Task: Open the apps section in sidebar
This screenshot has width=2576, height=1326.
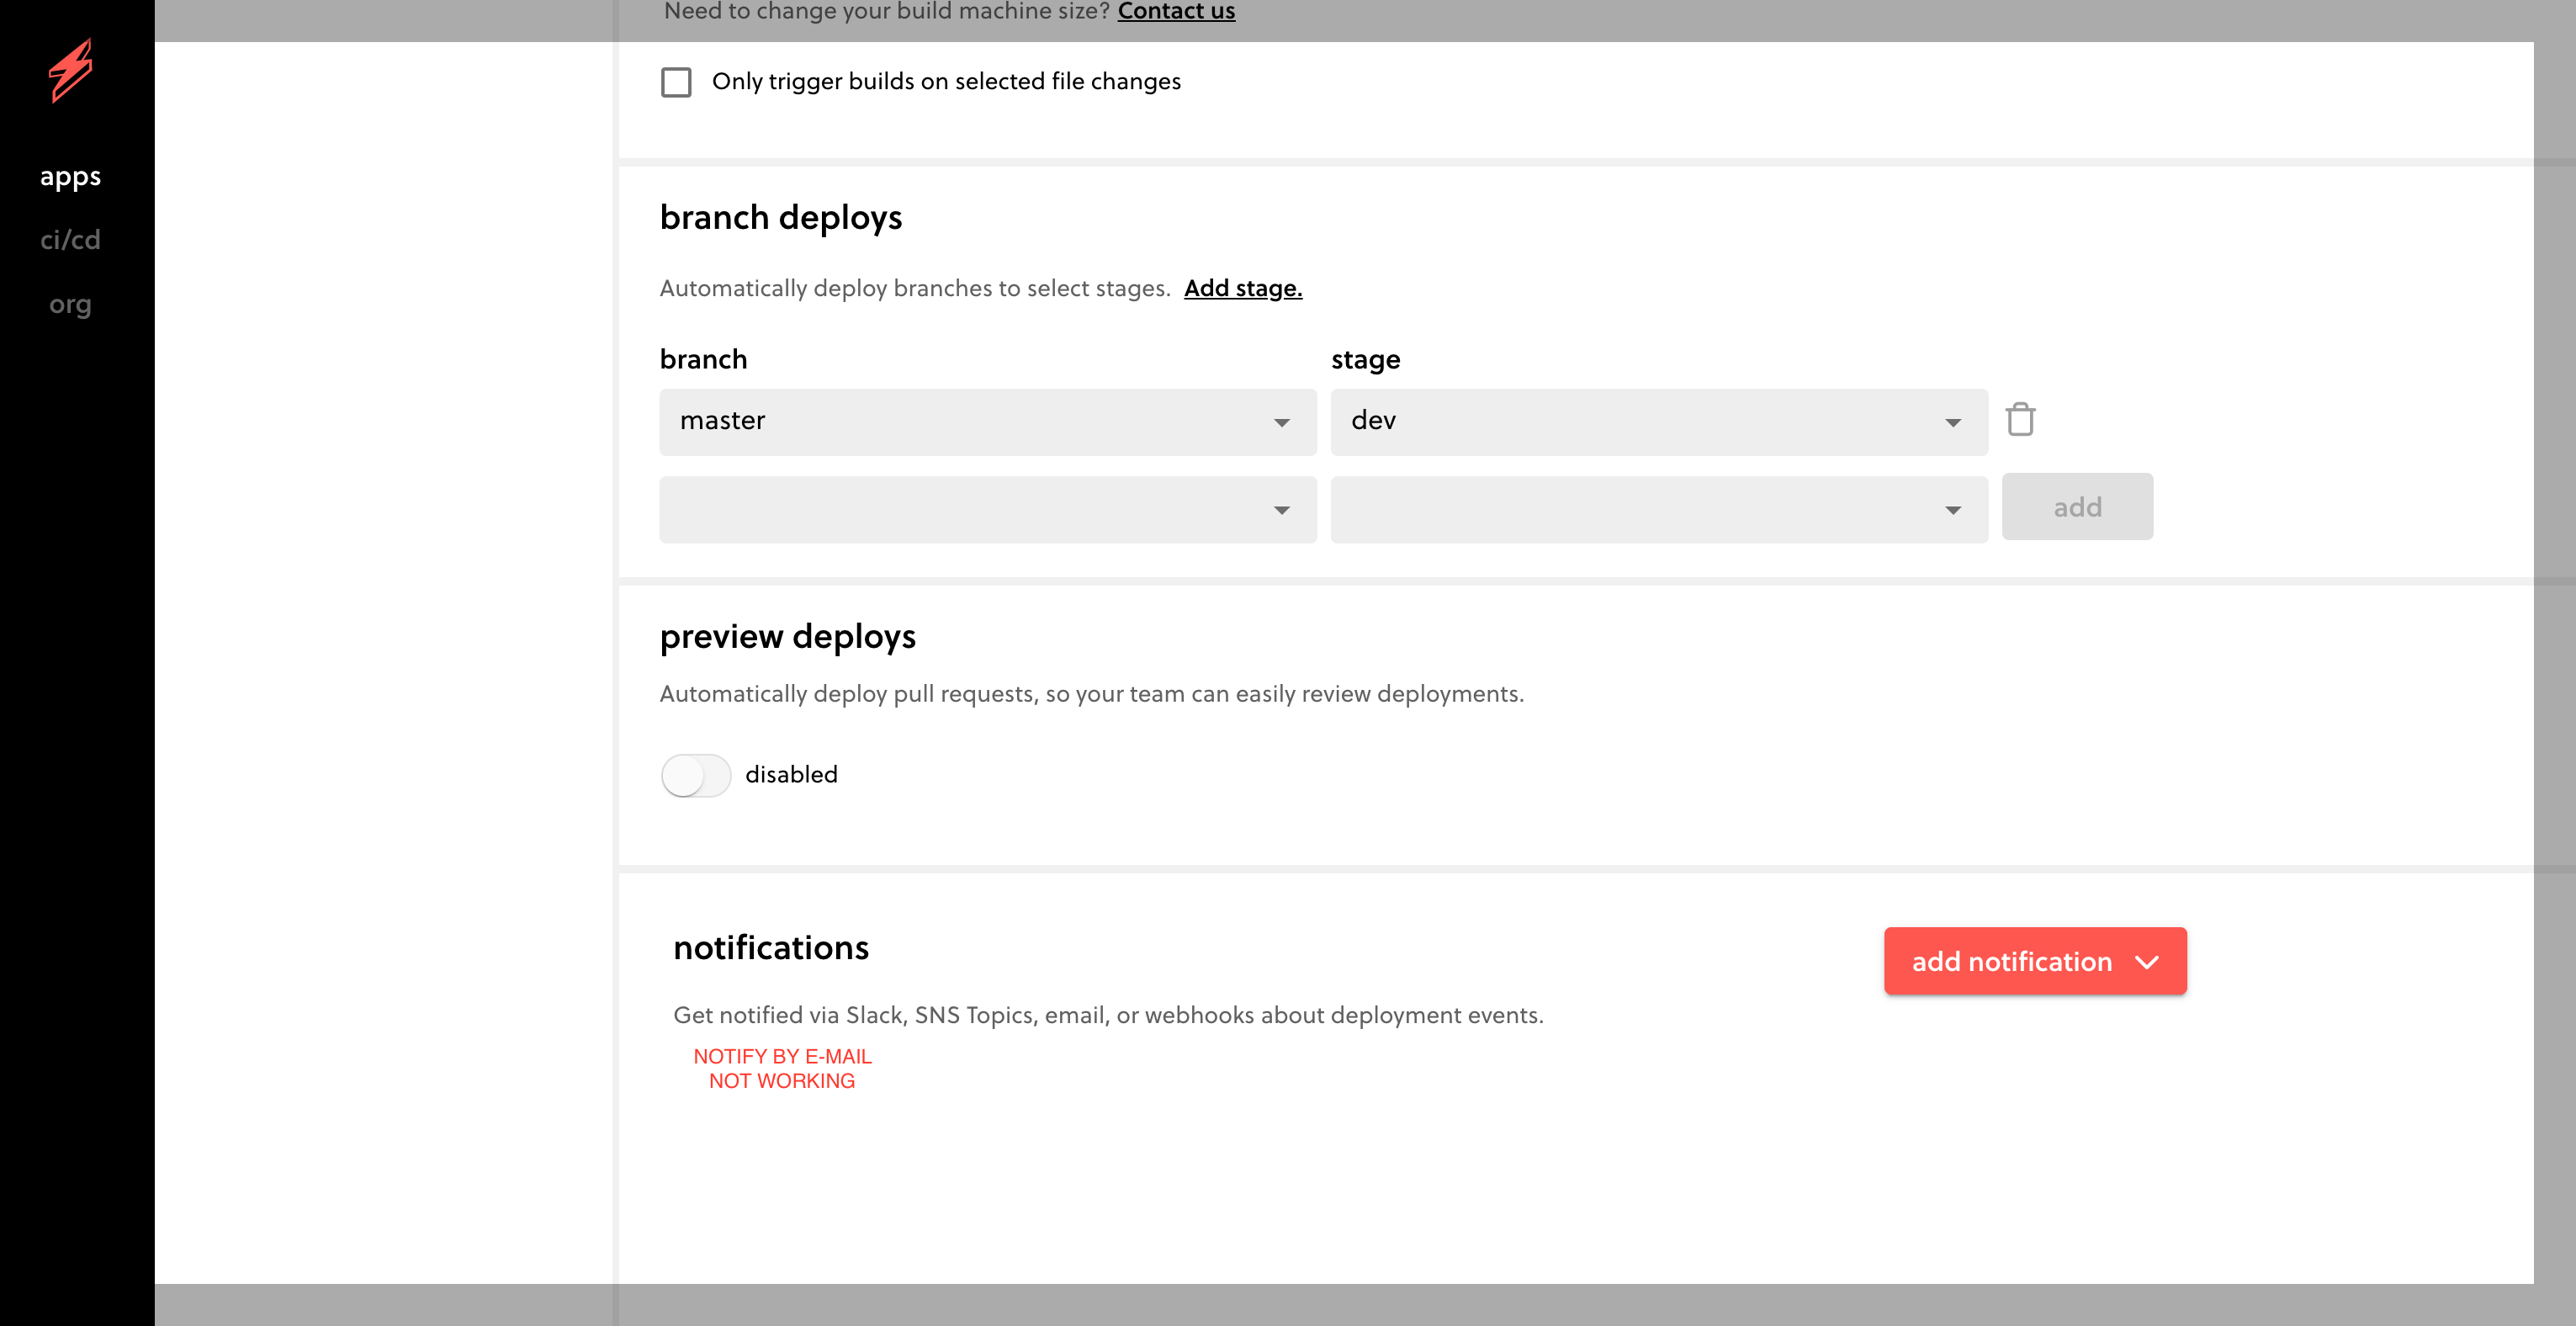Action: tap(70, 177)
